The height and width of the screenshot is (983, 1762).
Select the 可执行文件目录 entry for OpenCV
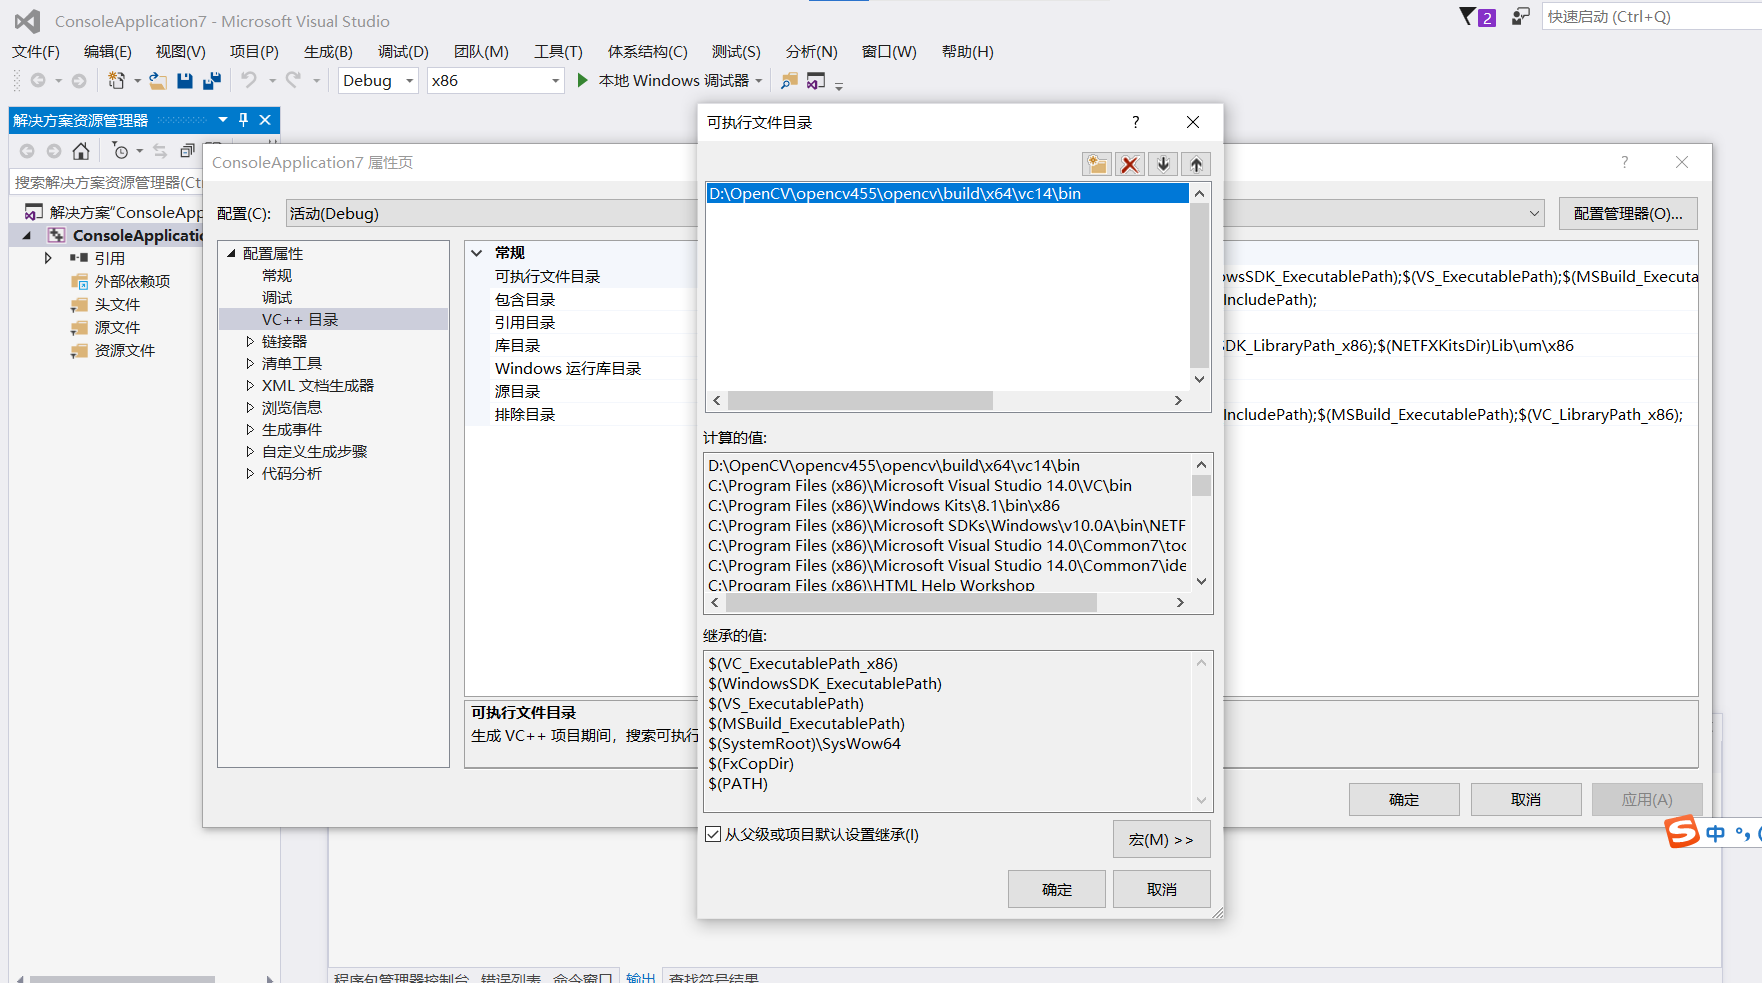click(x=894, y=193)
